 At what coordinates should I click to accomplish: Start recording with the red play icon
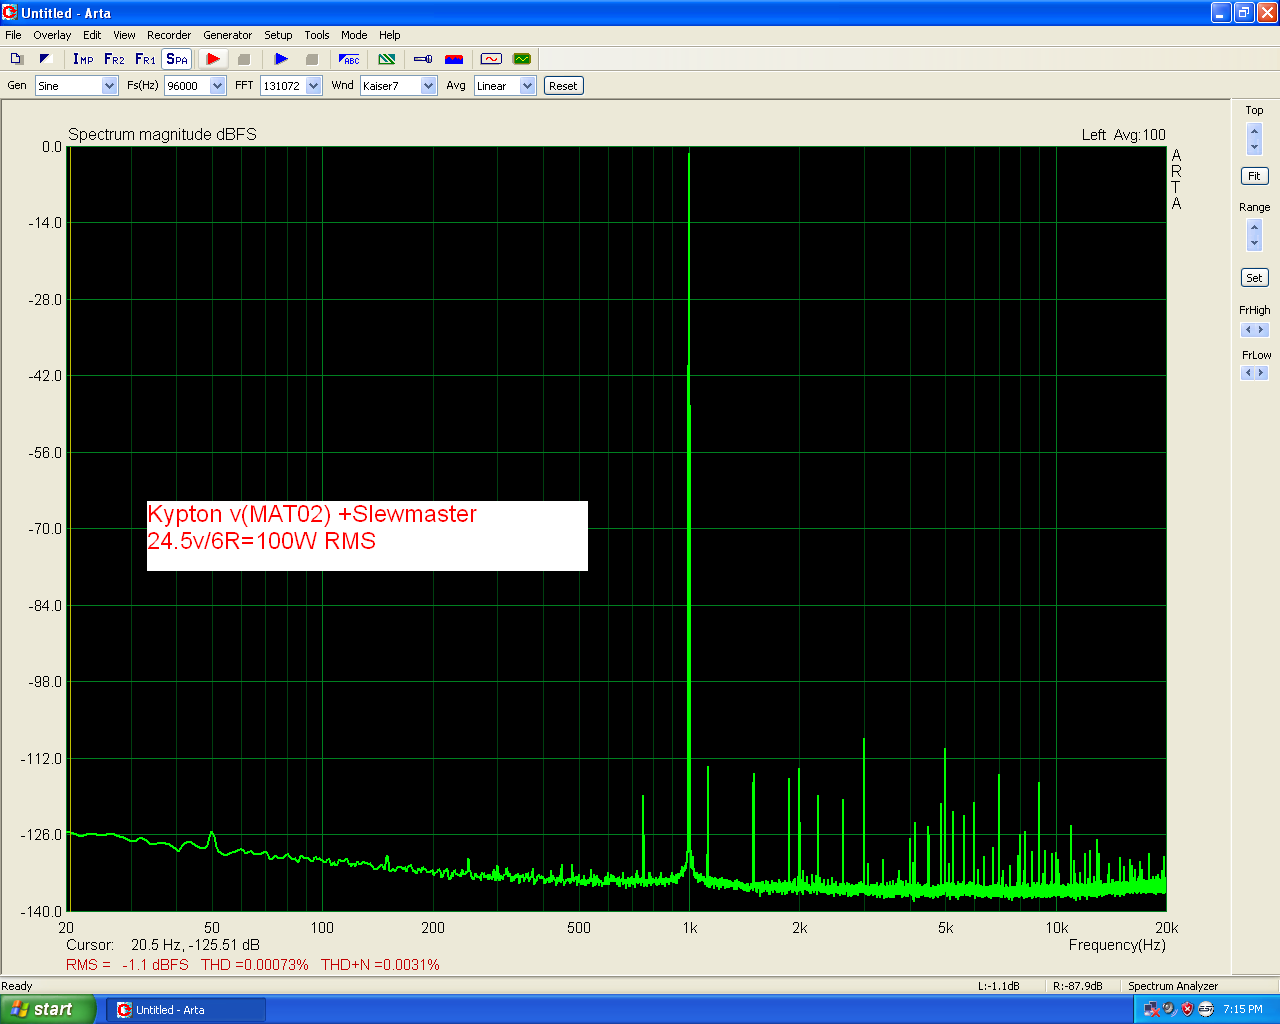click(213, 59)
